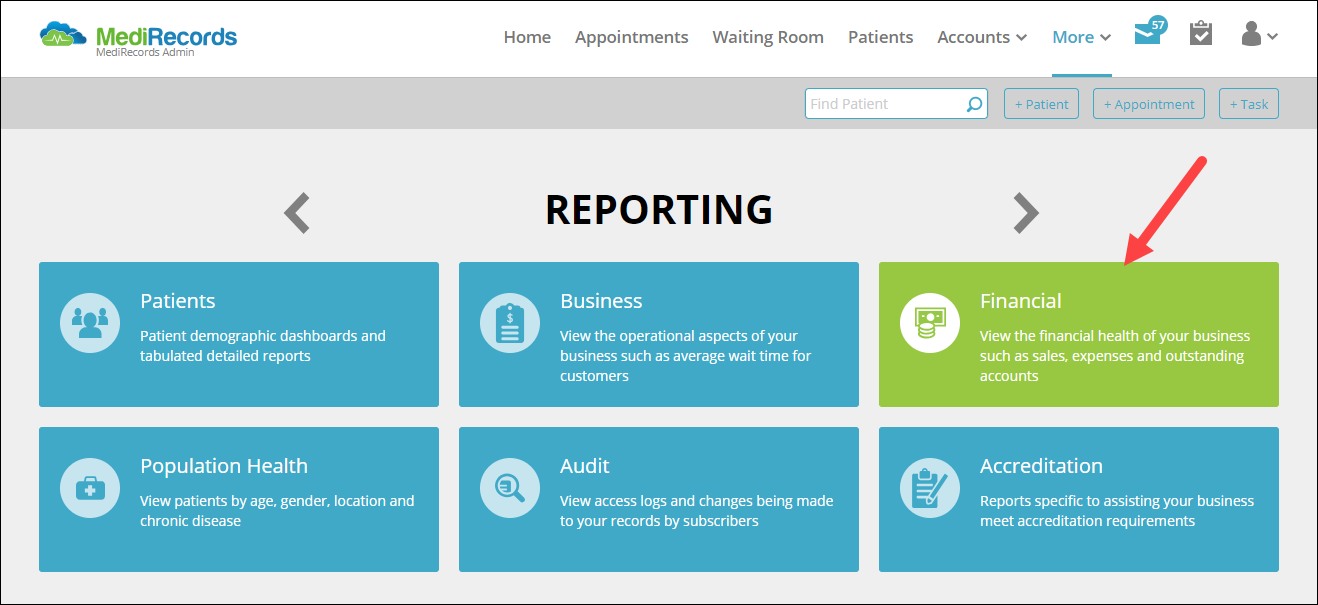The width and height of the screenshot is (1318, 605).
Task: Go to next section with right arrow
Action: (1026, 212)
